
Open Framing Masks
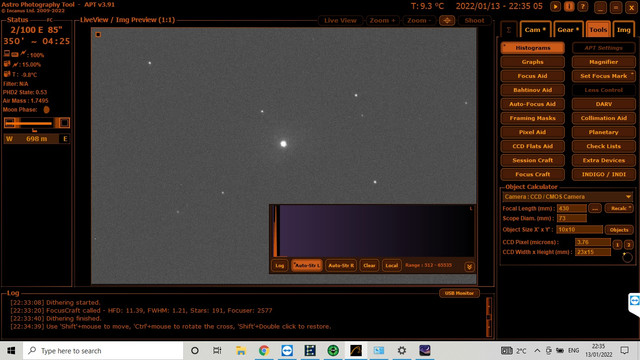click(533, 118)
